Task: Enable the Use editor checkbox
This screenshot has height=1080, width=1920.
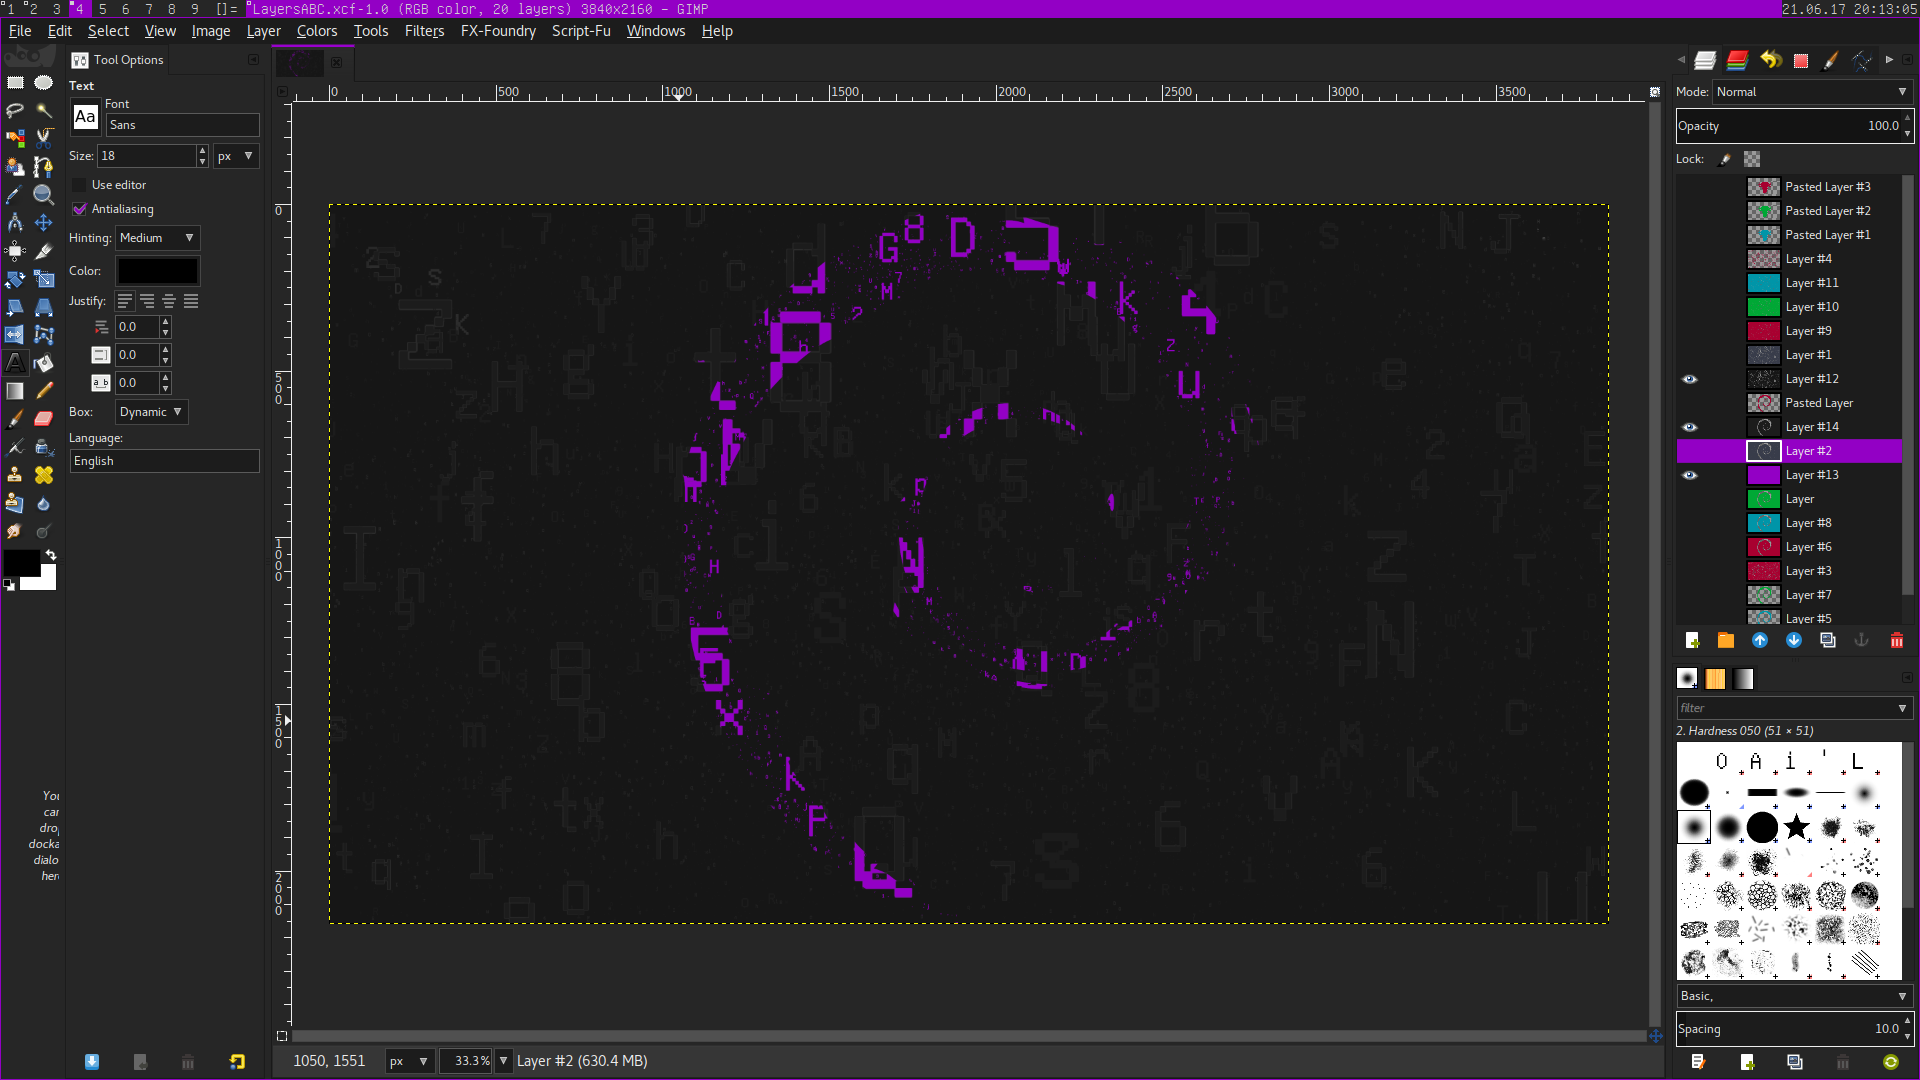Action: point(80,185)
